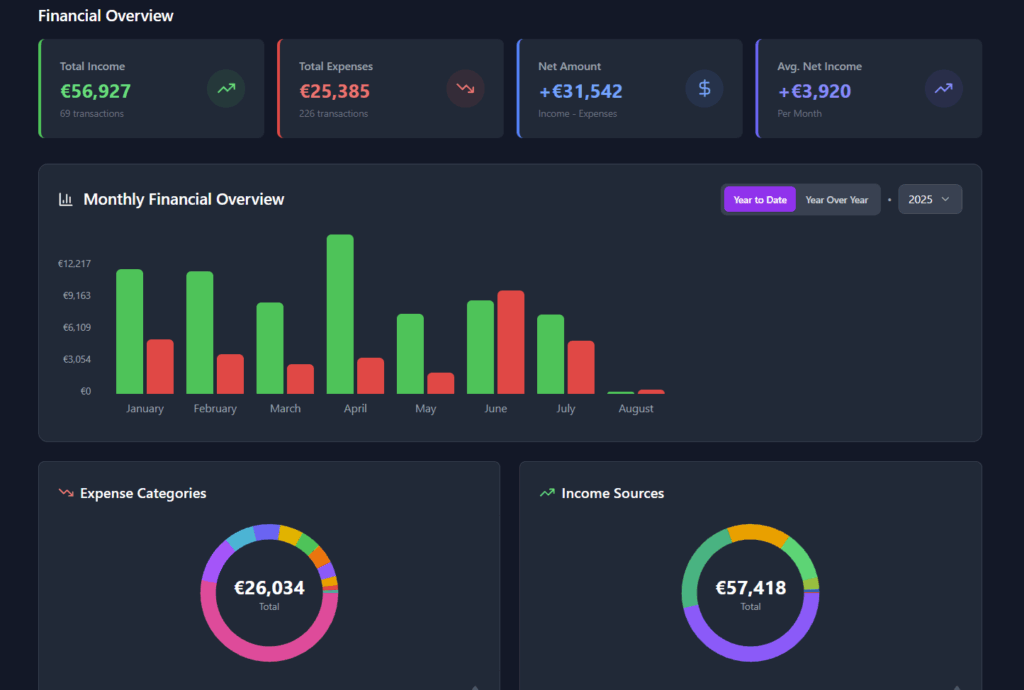
Task: Switch to Year Over Year view
Action: tap(837, 200)
